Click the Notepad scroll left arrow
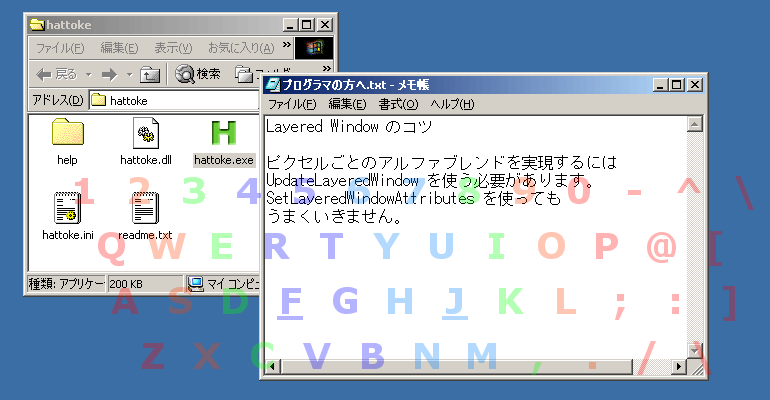The image size is (770, 400). [272, 366]
